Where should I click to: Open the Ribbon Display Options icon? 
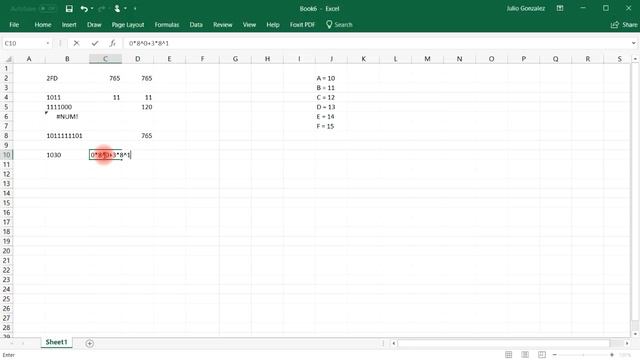click(x=560, y=9)
